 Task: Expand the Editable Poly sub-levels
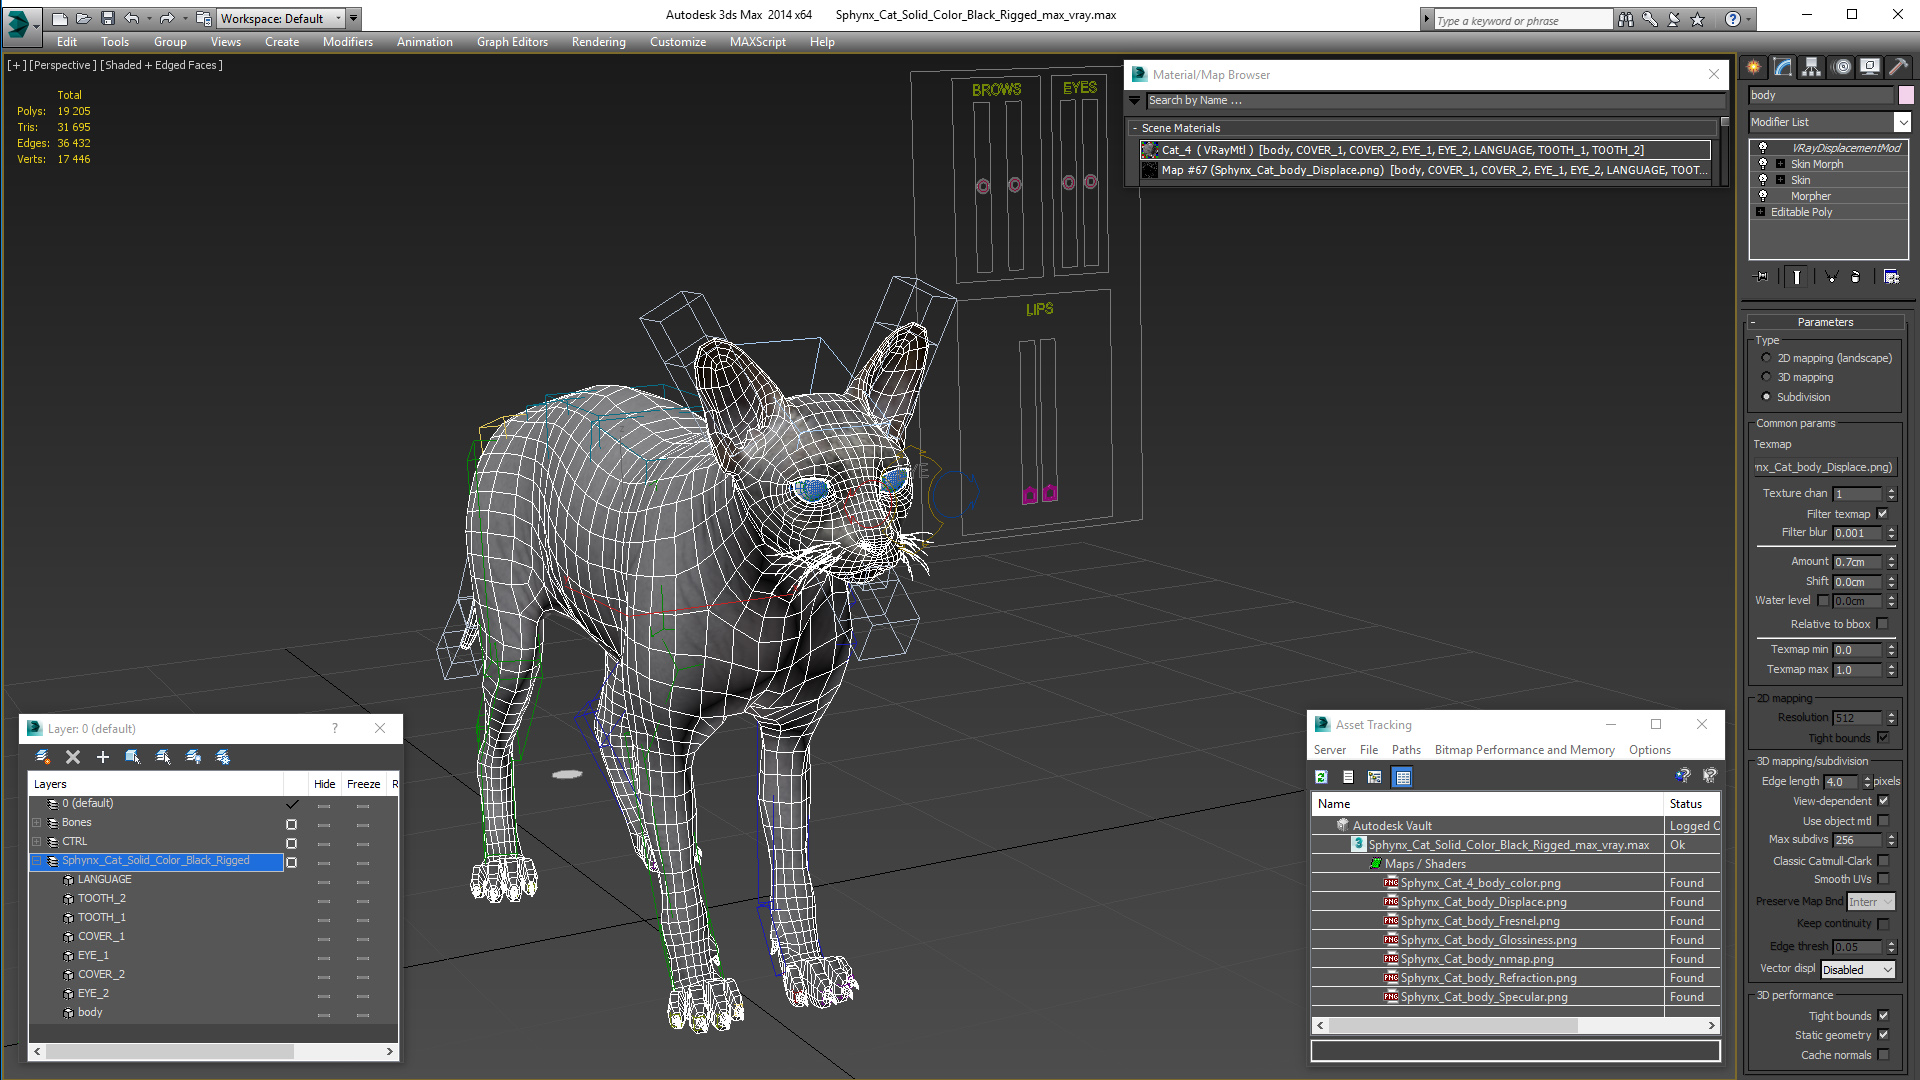pyautogui.click(x=1760, y=212)
